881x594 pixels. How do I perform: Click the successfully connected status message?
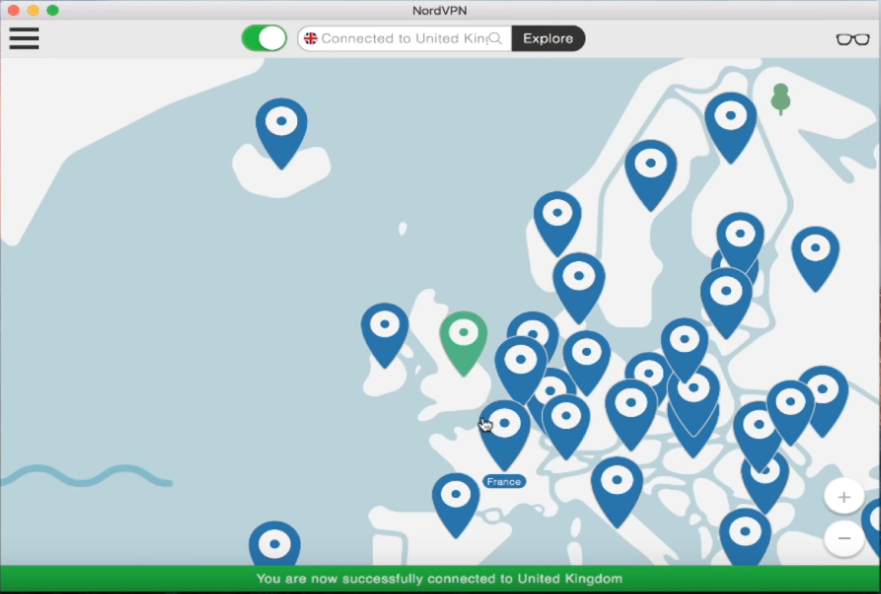[439, 579]
